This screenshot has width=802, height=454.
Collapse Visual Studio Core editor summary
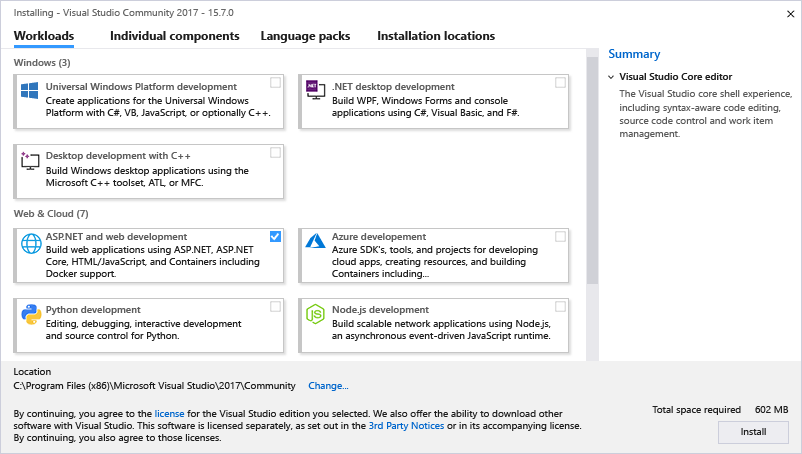[x=611, y=77]
